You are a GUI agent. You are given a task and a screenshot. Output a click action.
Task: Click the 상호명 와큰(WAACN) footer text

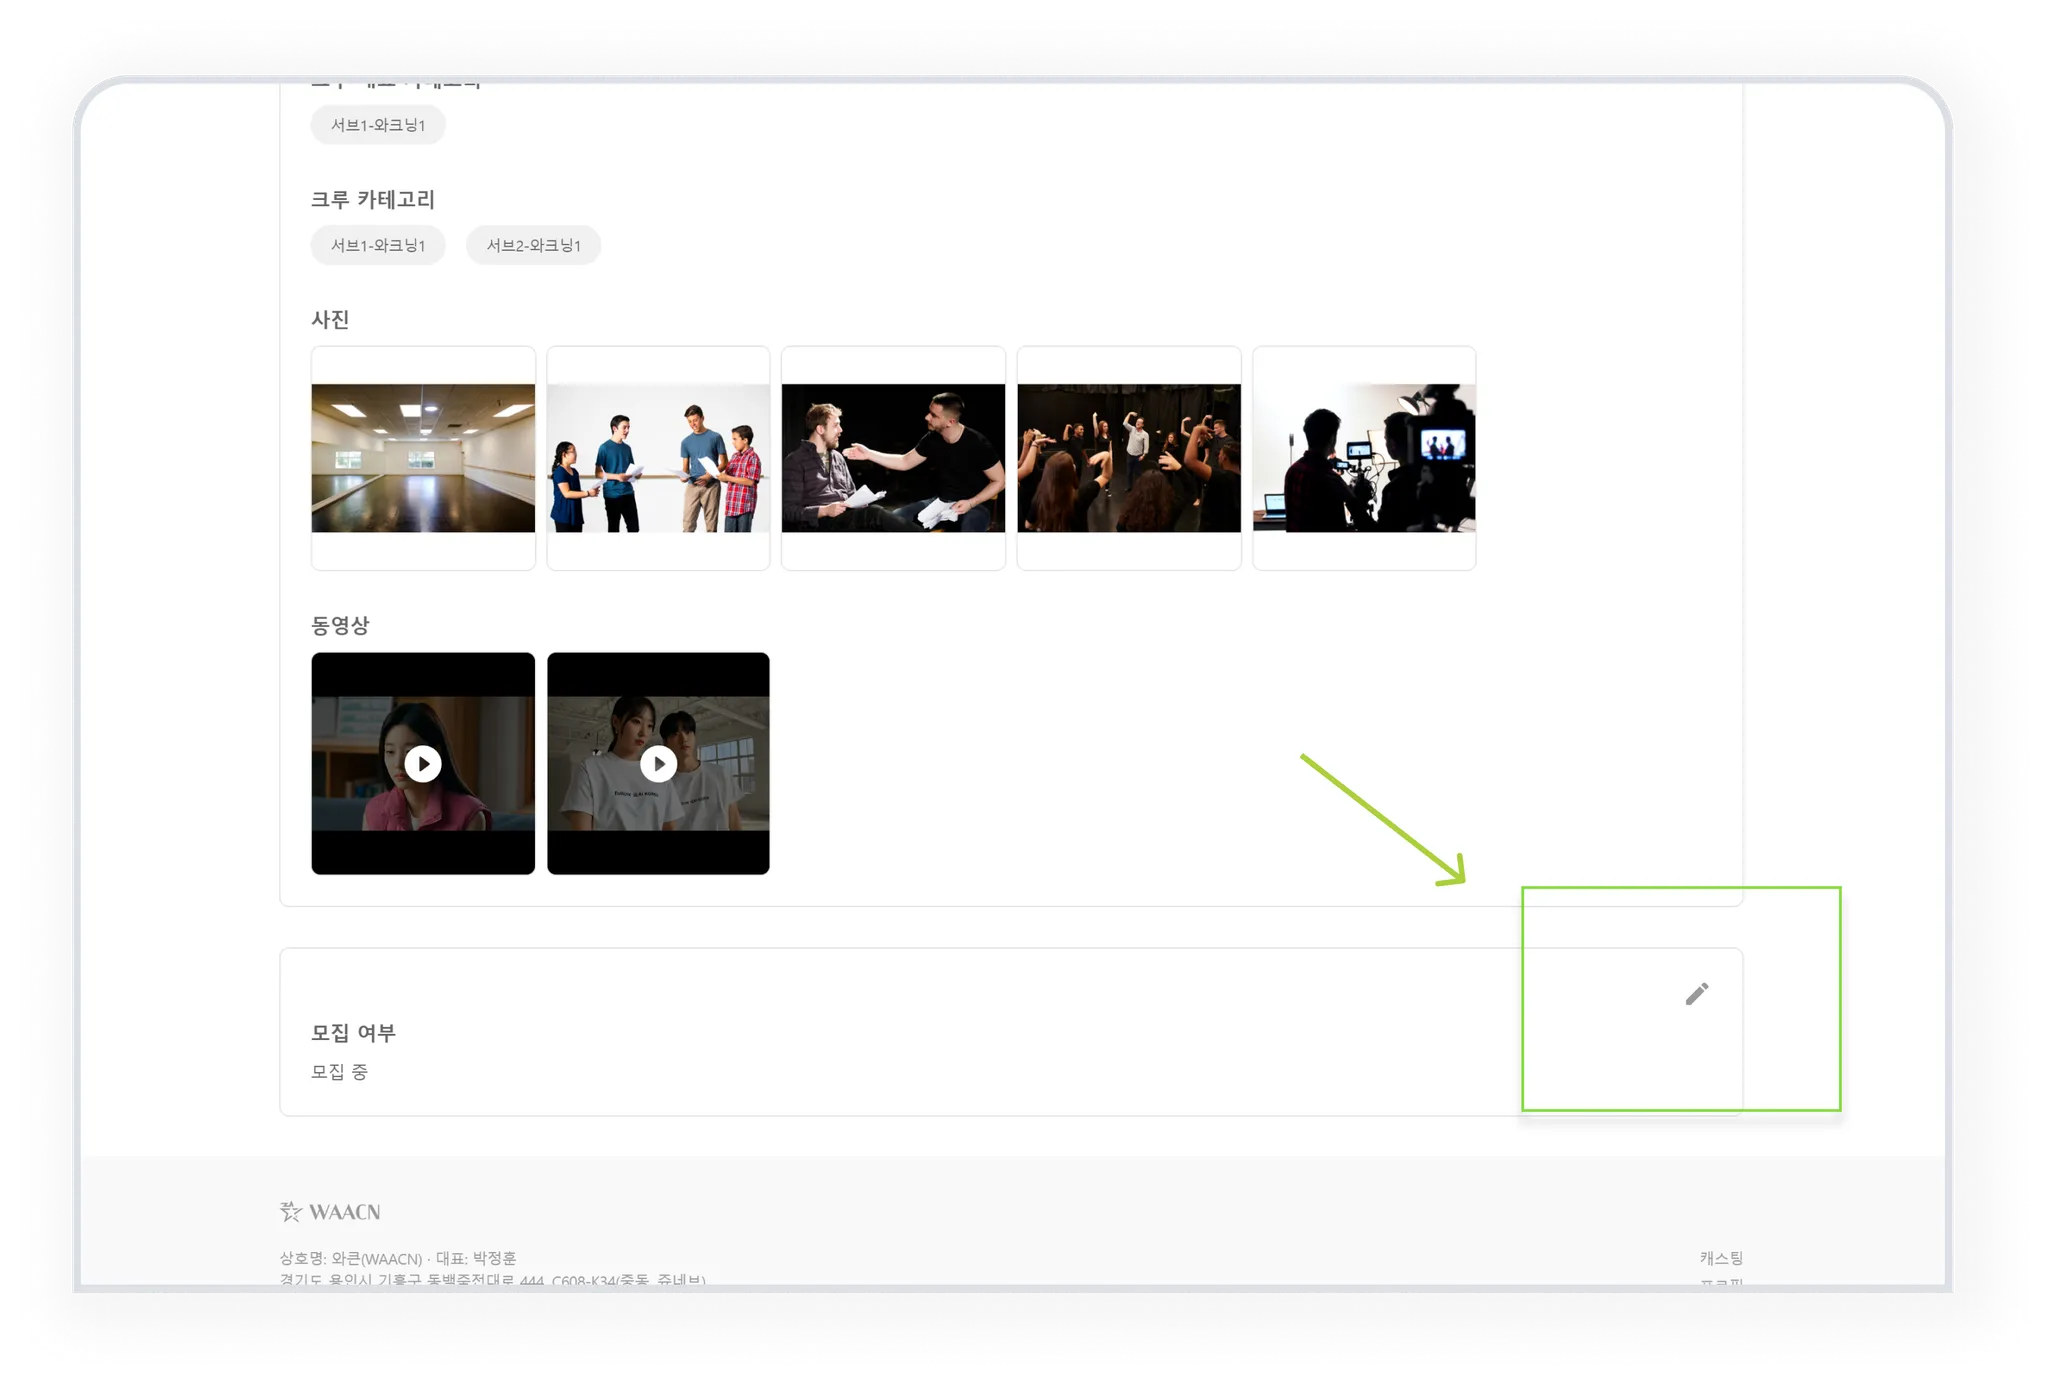351,1258
